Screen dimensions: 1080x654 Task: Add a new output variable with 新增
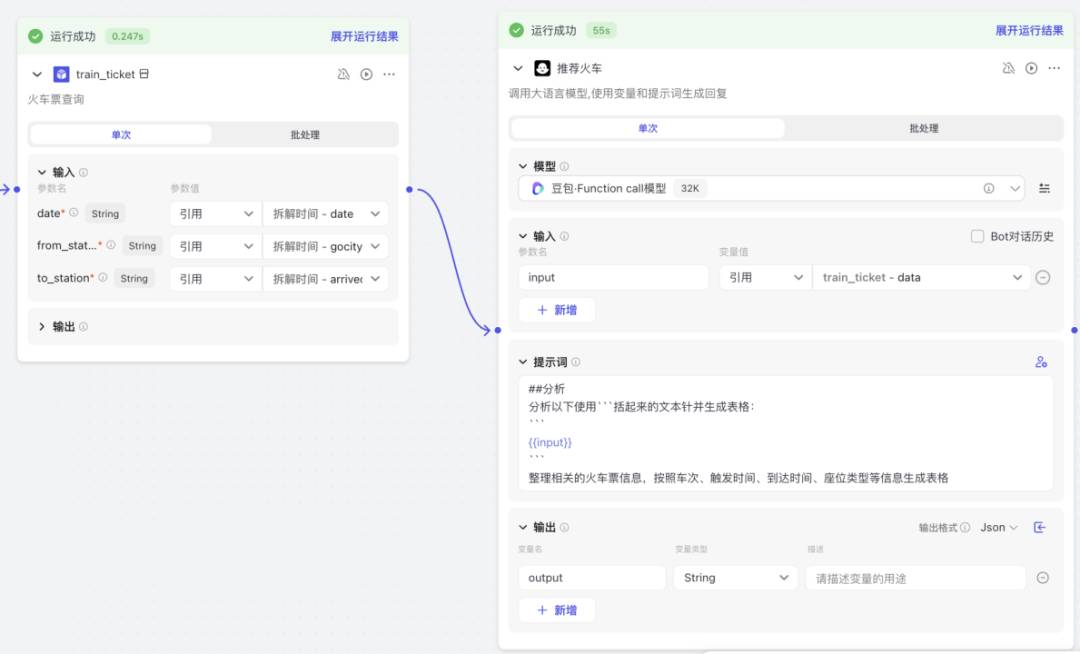tap(557, 610)
